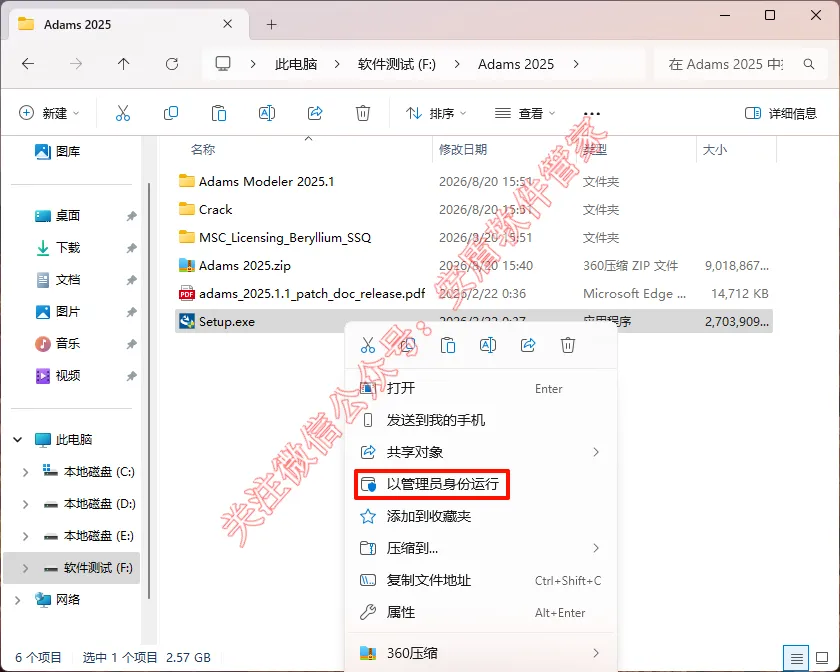Viewport: 840px width, 672px height.
Task: Click the Paste icon in the toolbar
Action: [219, 113]
